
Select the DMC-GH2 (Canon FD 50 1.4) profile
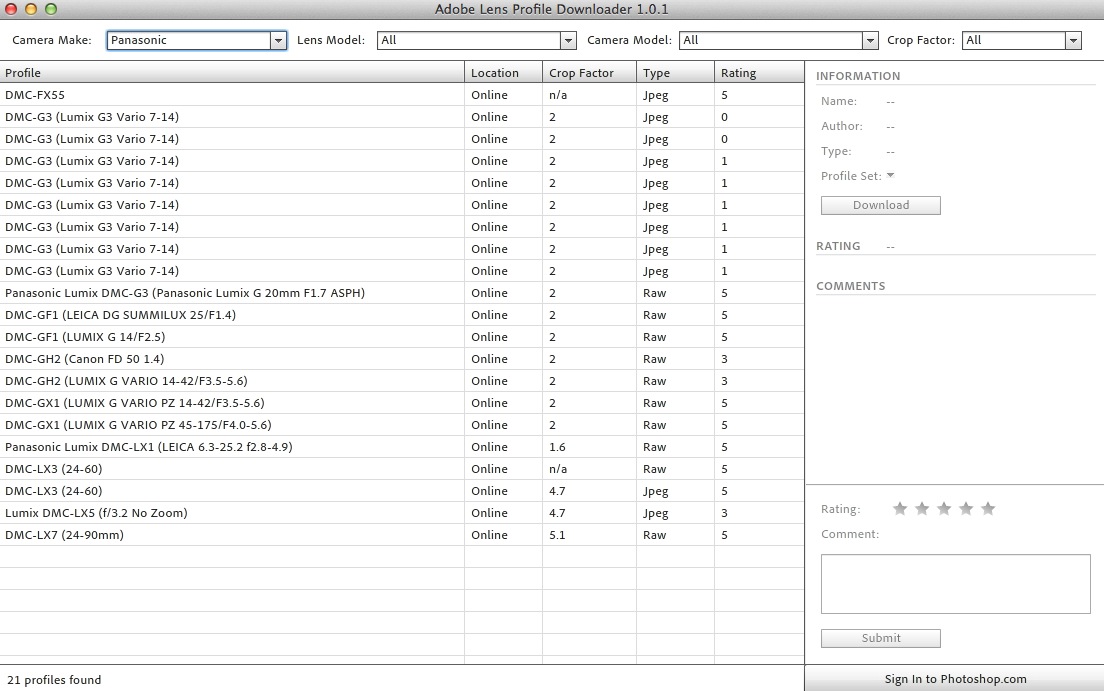pos(232,359)
